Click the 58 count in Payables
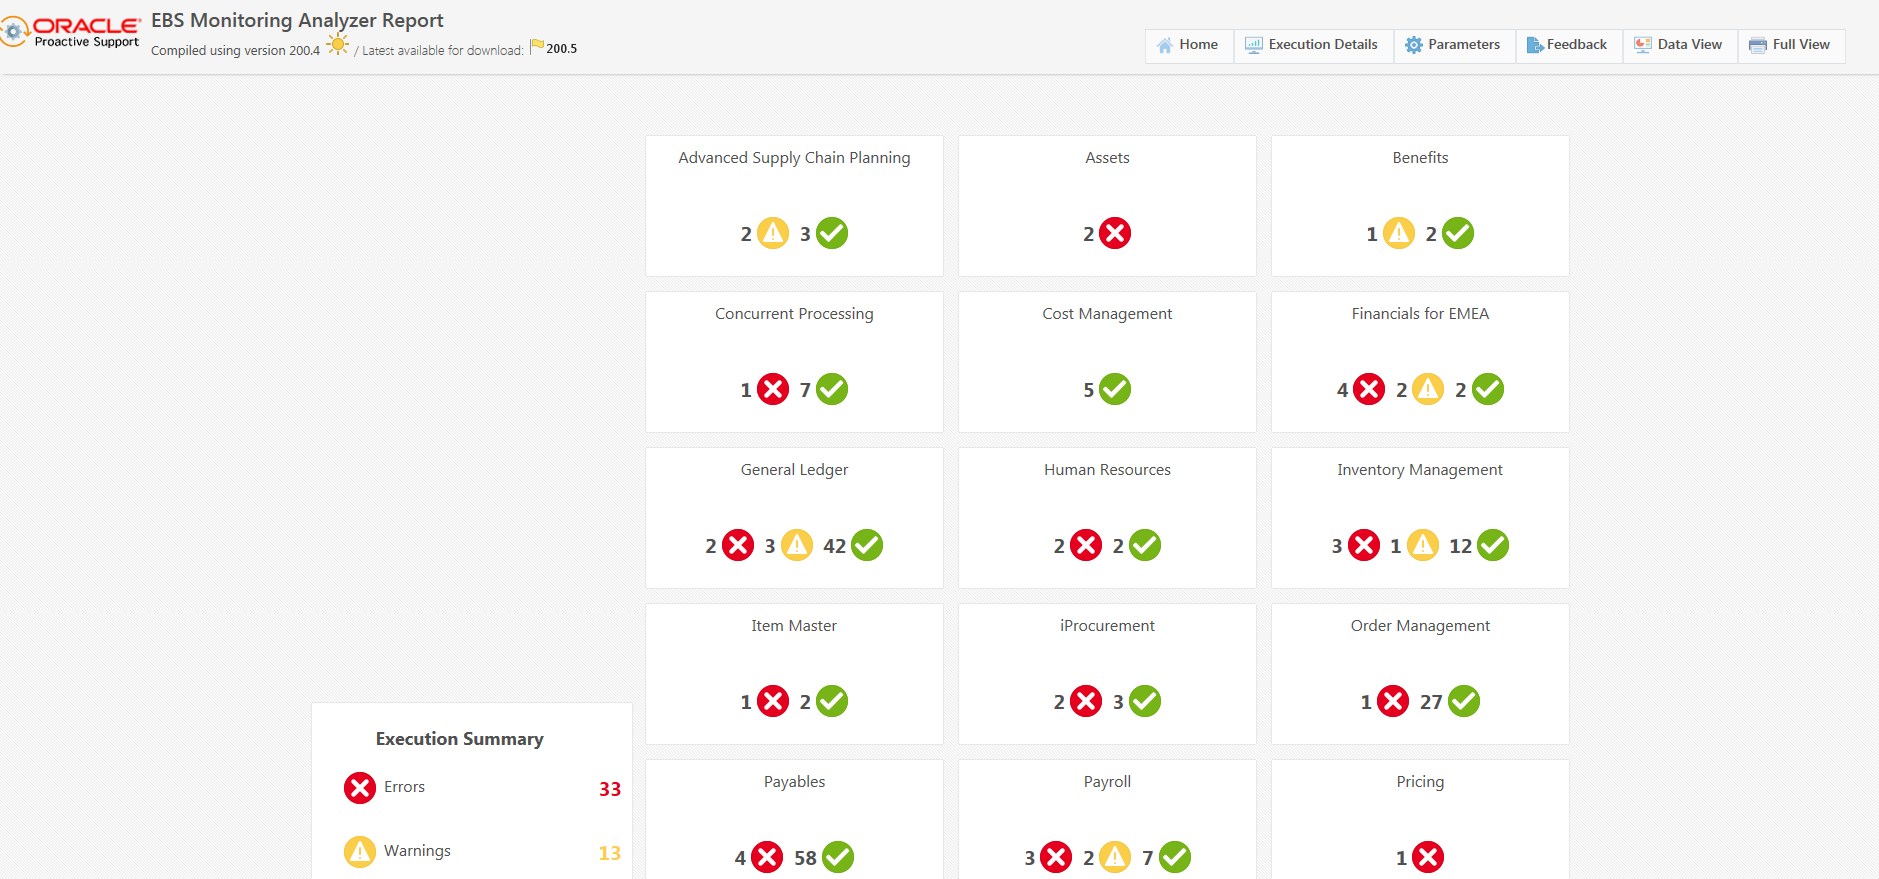The image size is (1879, 879). [x=805, y=858]
